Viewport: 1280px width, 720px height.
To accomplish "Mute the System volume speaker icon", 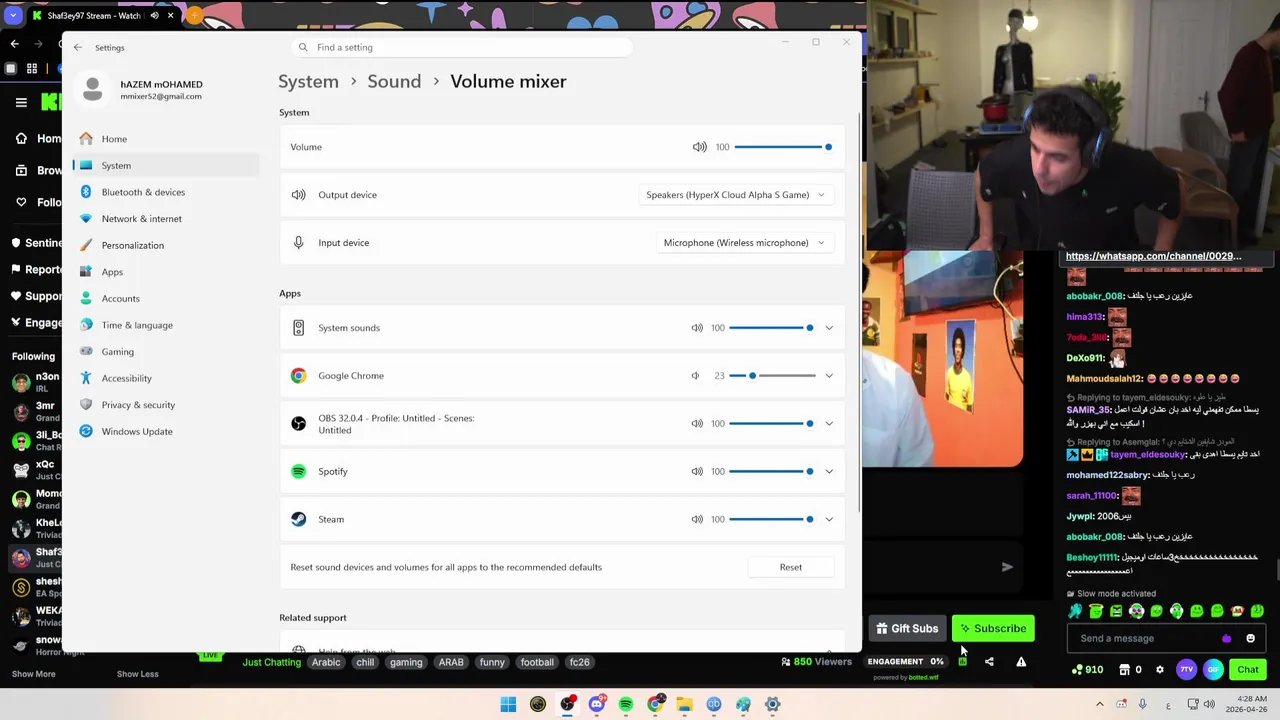I will tap(699, 147).
